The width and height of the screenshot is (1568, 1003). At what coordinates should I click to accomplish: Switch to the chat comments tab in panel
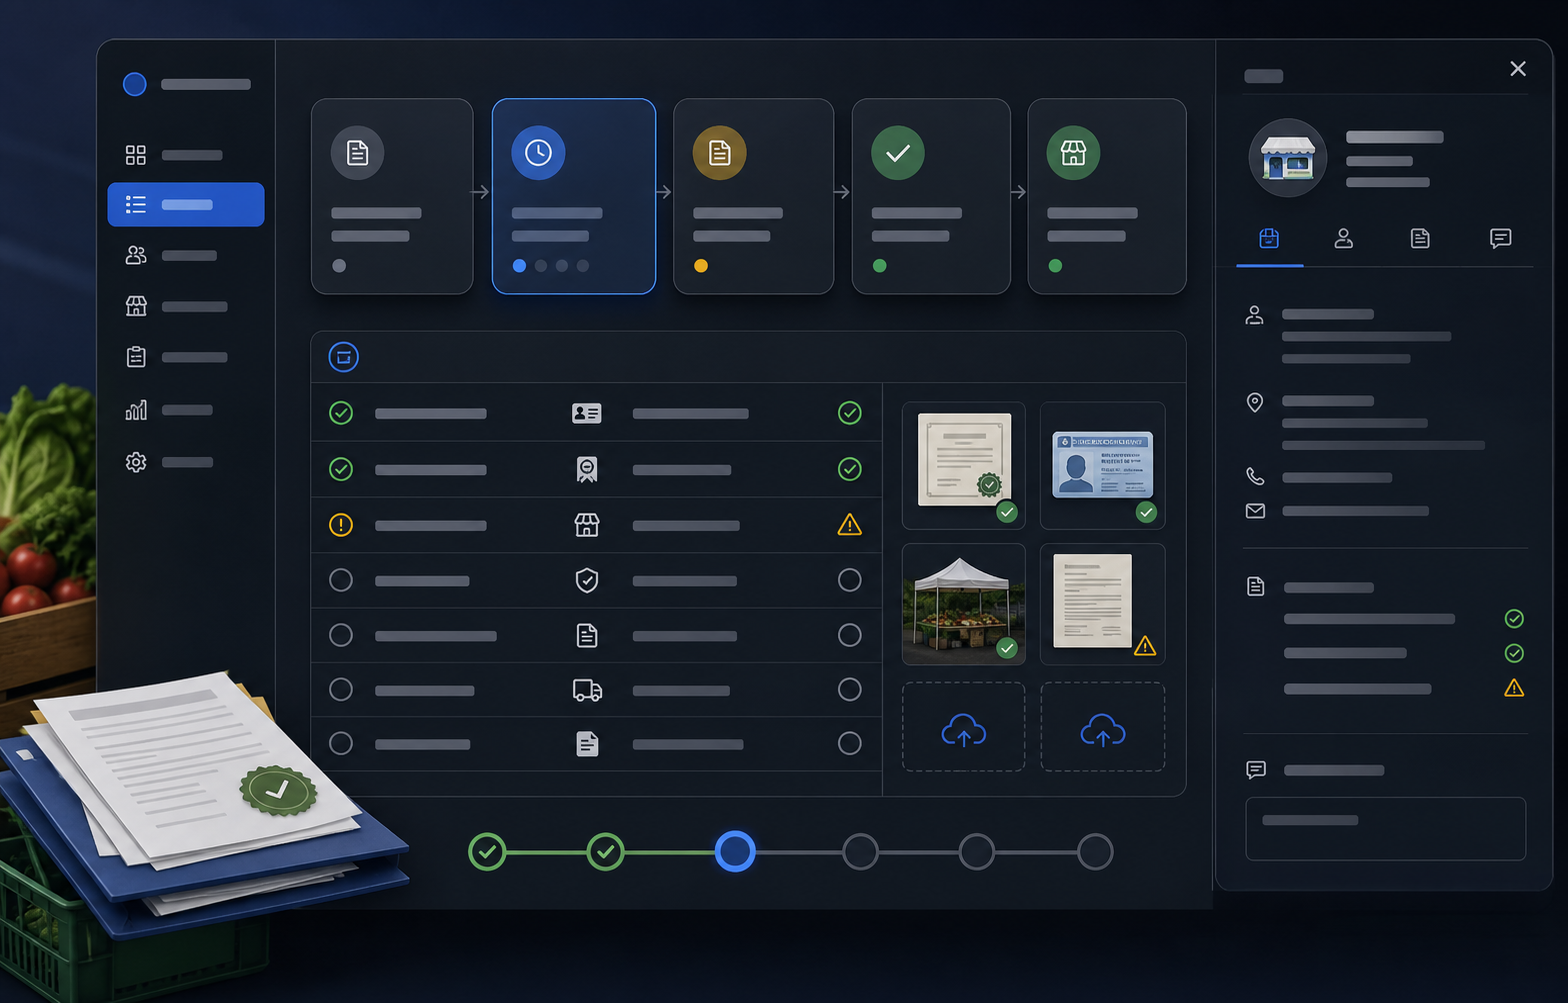[x=1500, y=238]
